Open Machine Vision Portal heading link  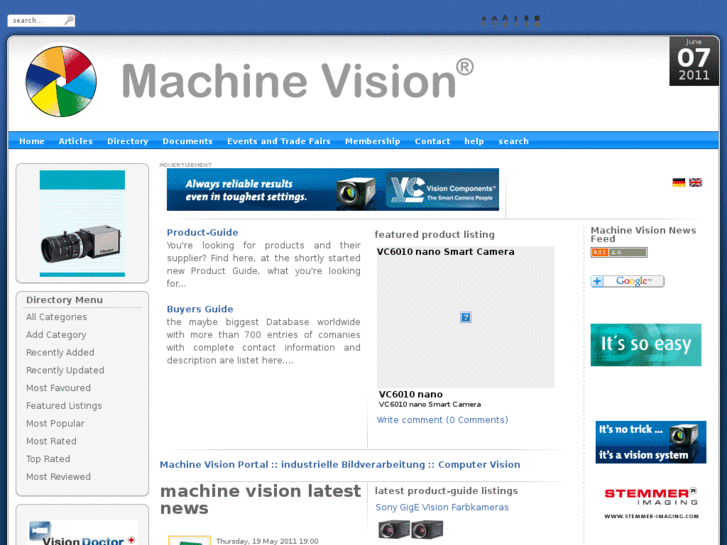pos(340,464)
